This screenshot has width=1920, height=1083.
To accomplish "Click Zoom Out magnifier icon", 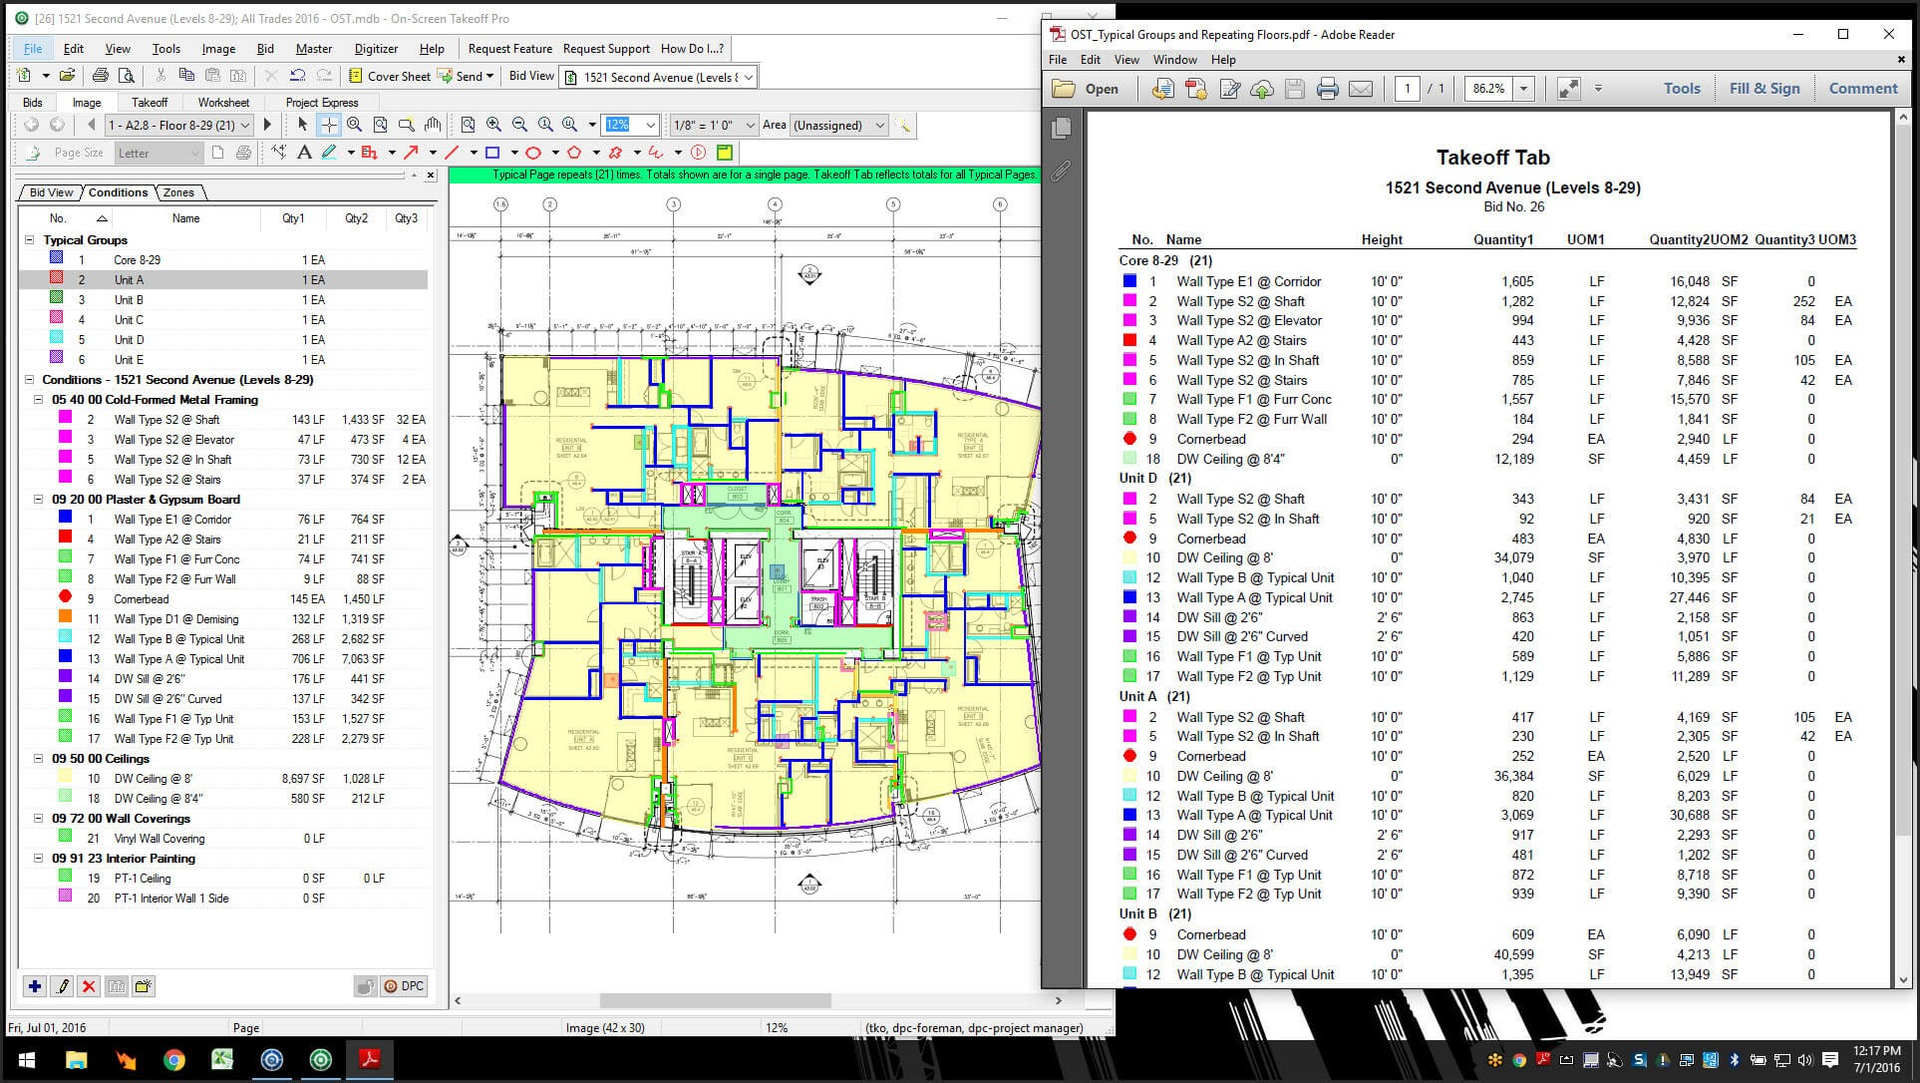I will pos(519,125).
